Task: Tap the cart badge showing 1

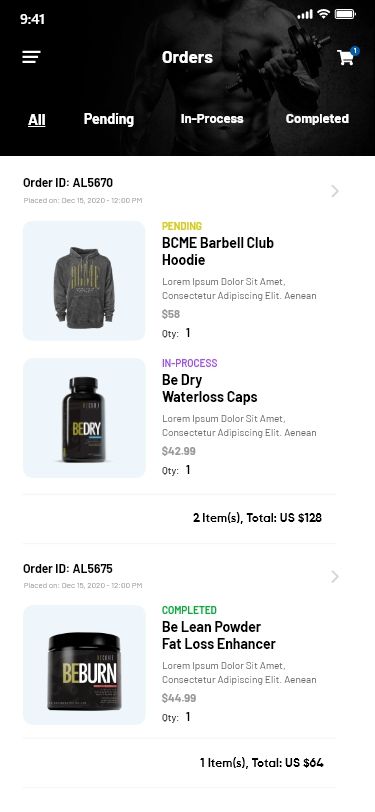Action: coord(355,51)
